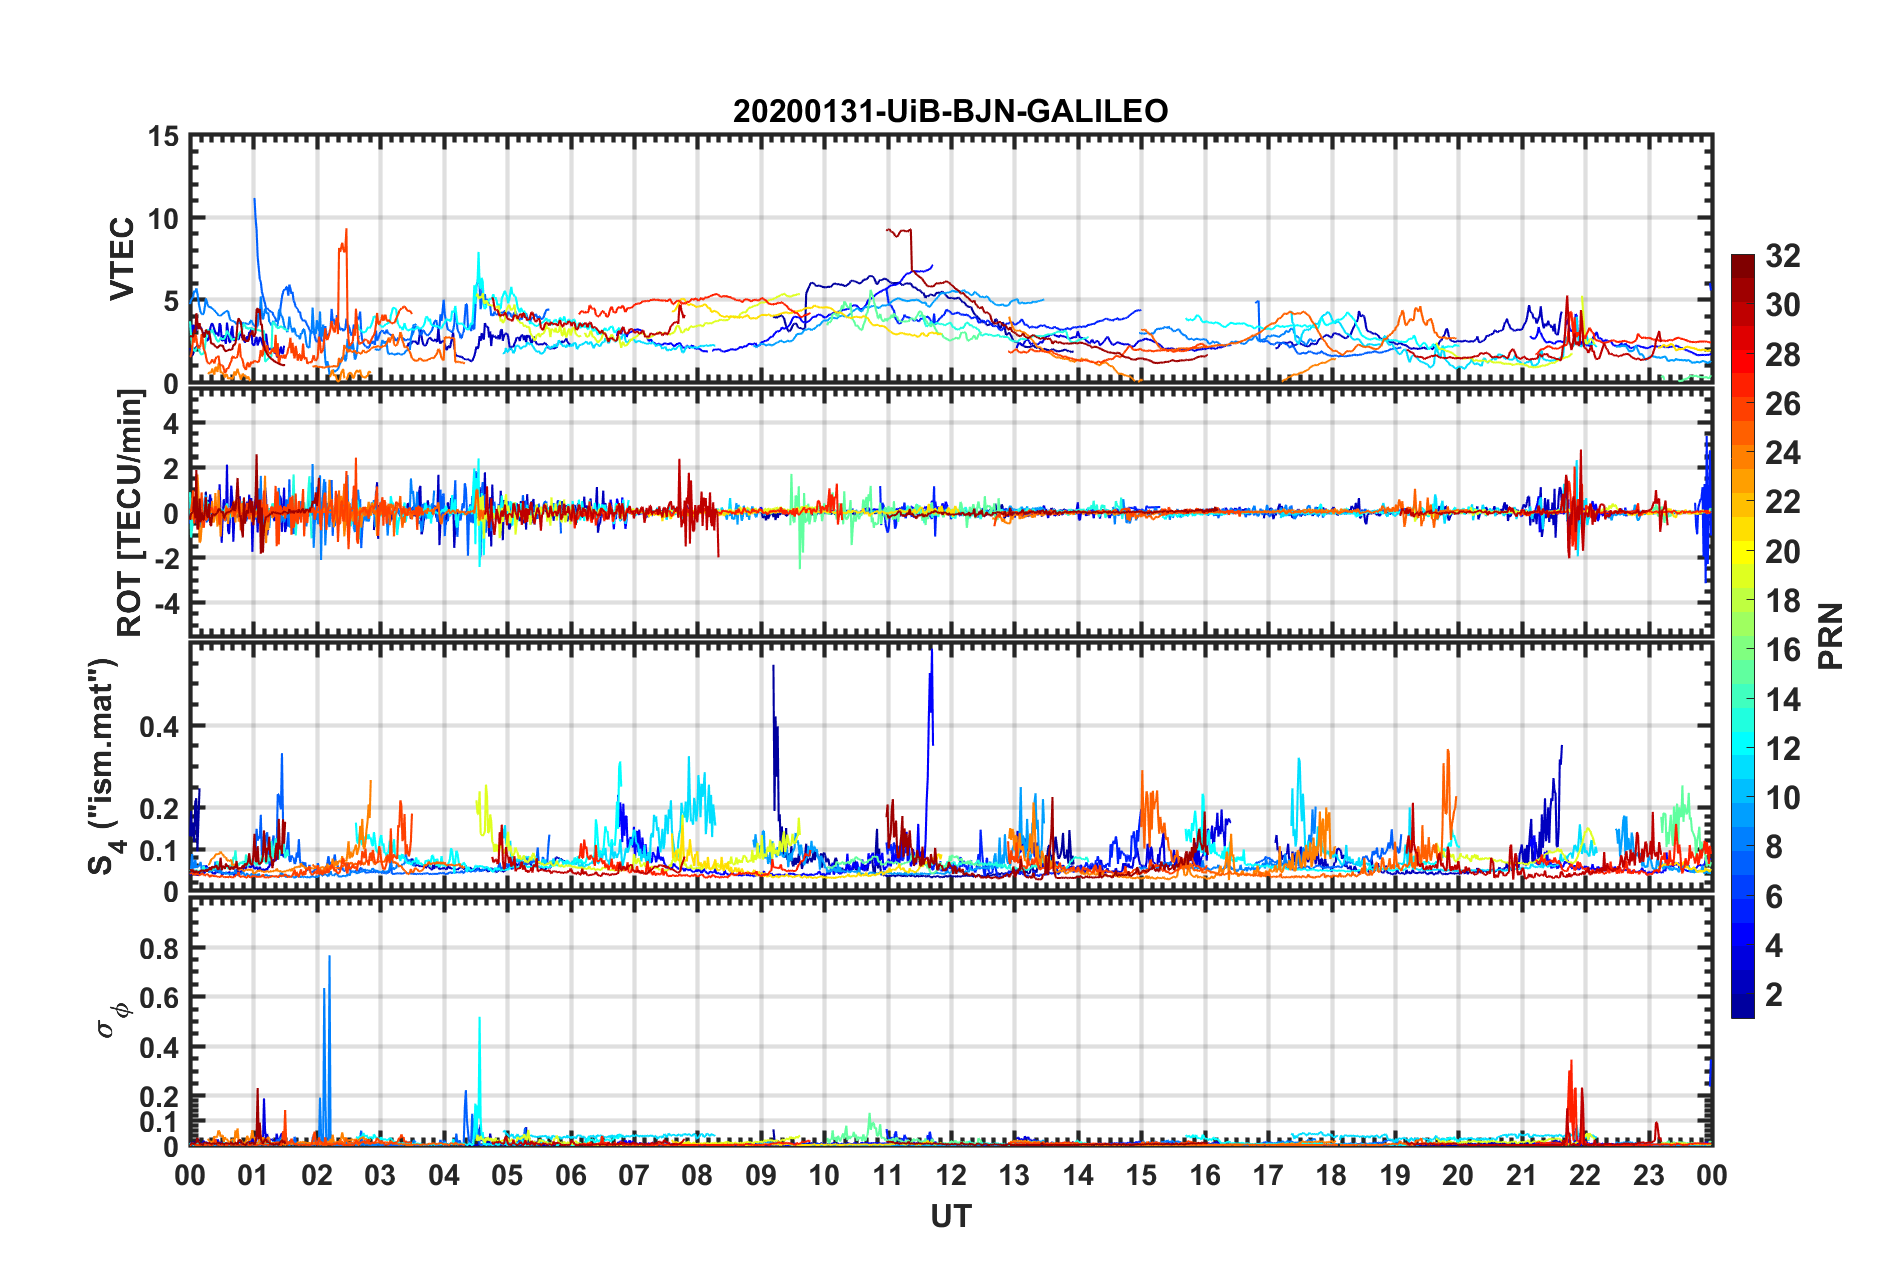
Task: Click colorbar tick label 16
Action: pos(1782,650)
